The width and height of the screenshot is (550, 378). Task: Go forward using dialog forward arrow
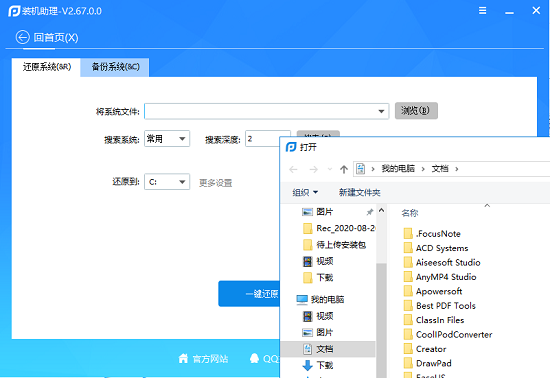313,169
